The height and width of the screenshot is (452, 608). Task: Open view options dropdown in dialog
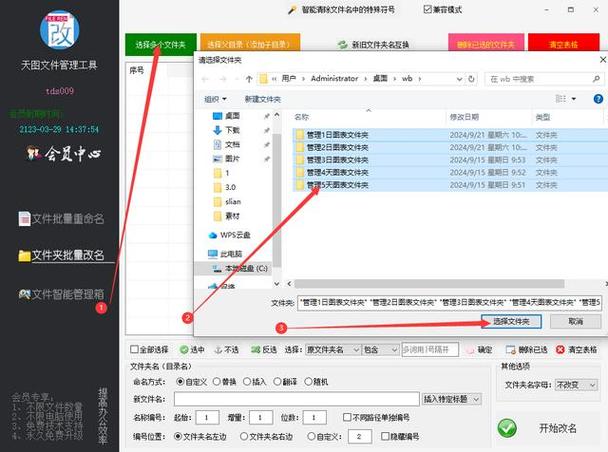(x=573, y=99)
